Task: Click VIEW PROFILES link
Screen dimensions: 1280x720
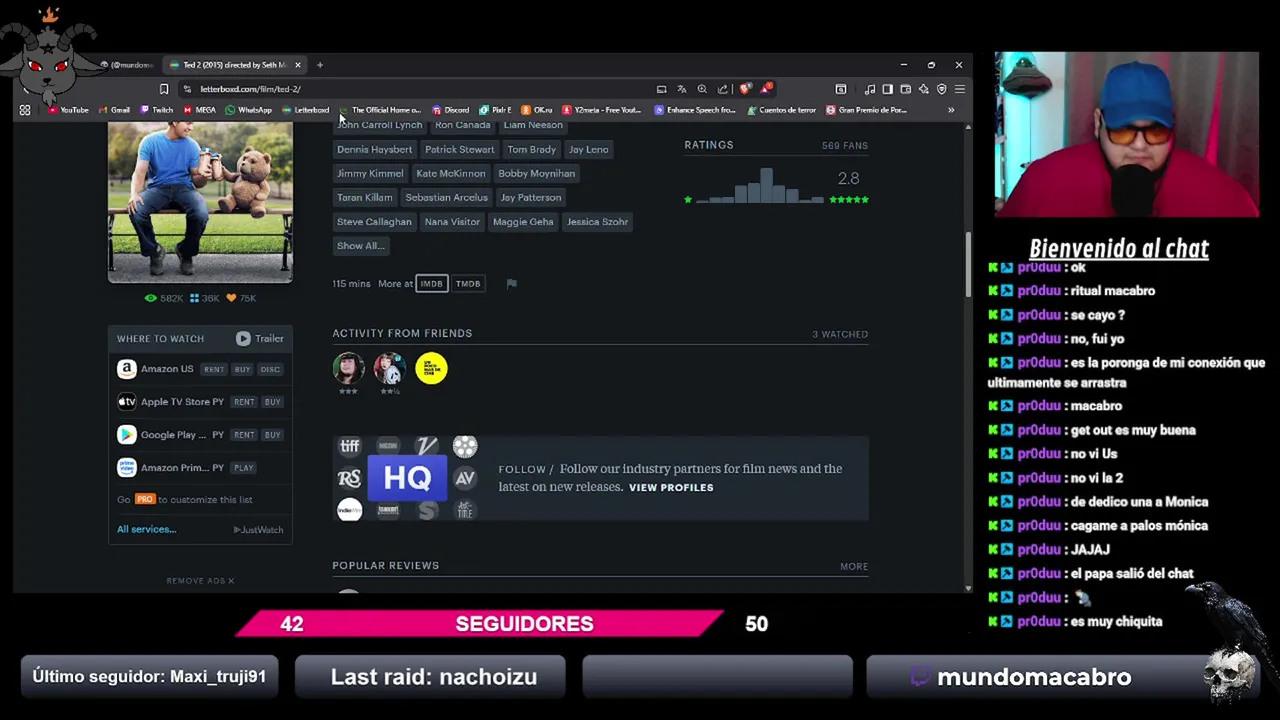Action: tap(671, 488)
